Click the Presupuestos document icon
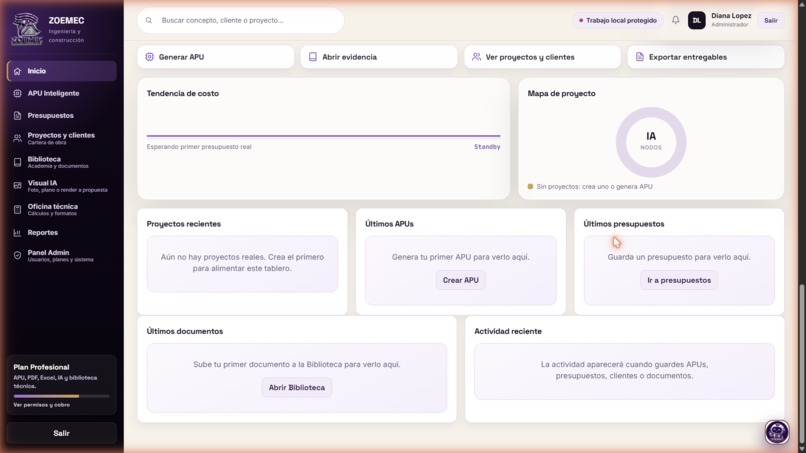Image resolution: width=806 pixels, height=453 pixels. coord(17,116)
